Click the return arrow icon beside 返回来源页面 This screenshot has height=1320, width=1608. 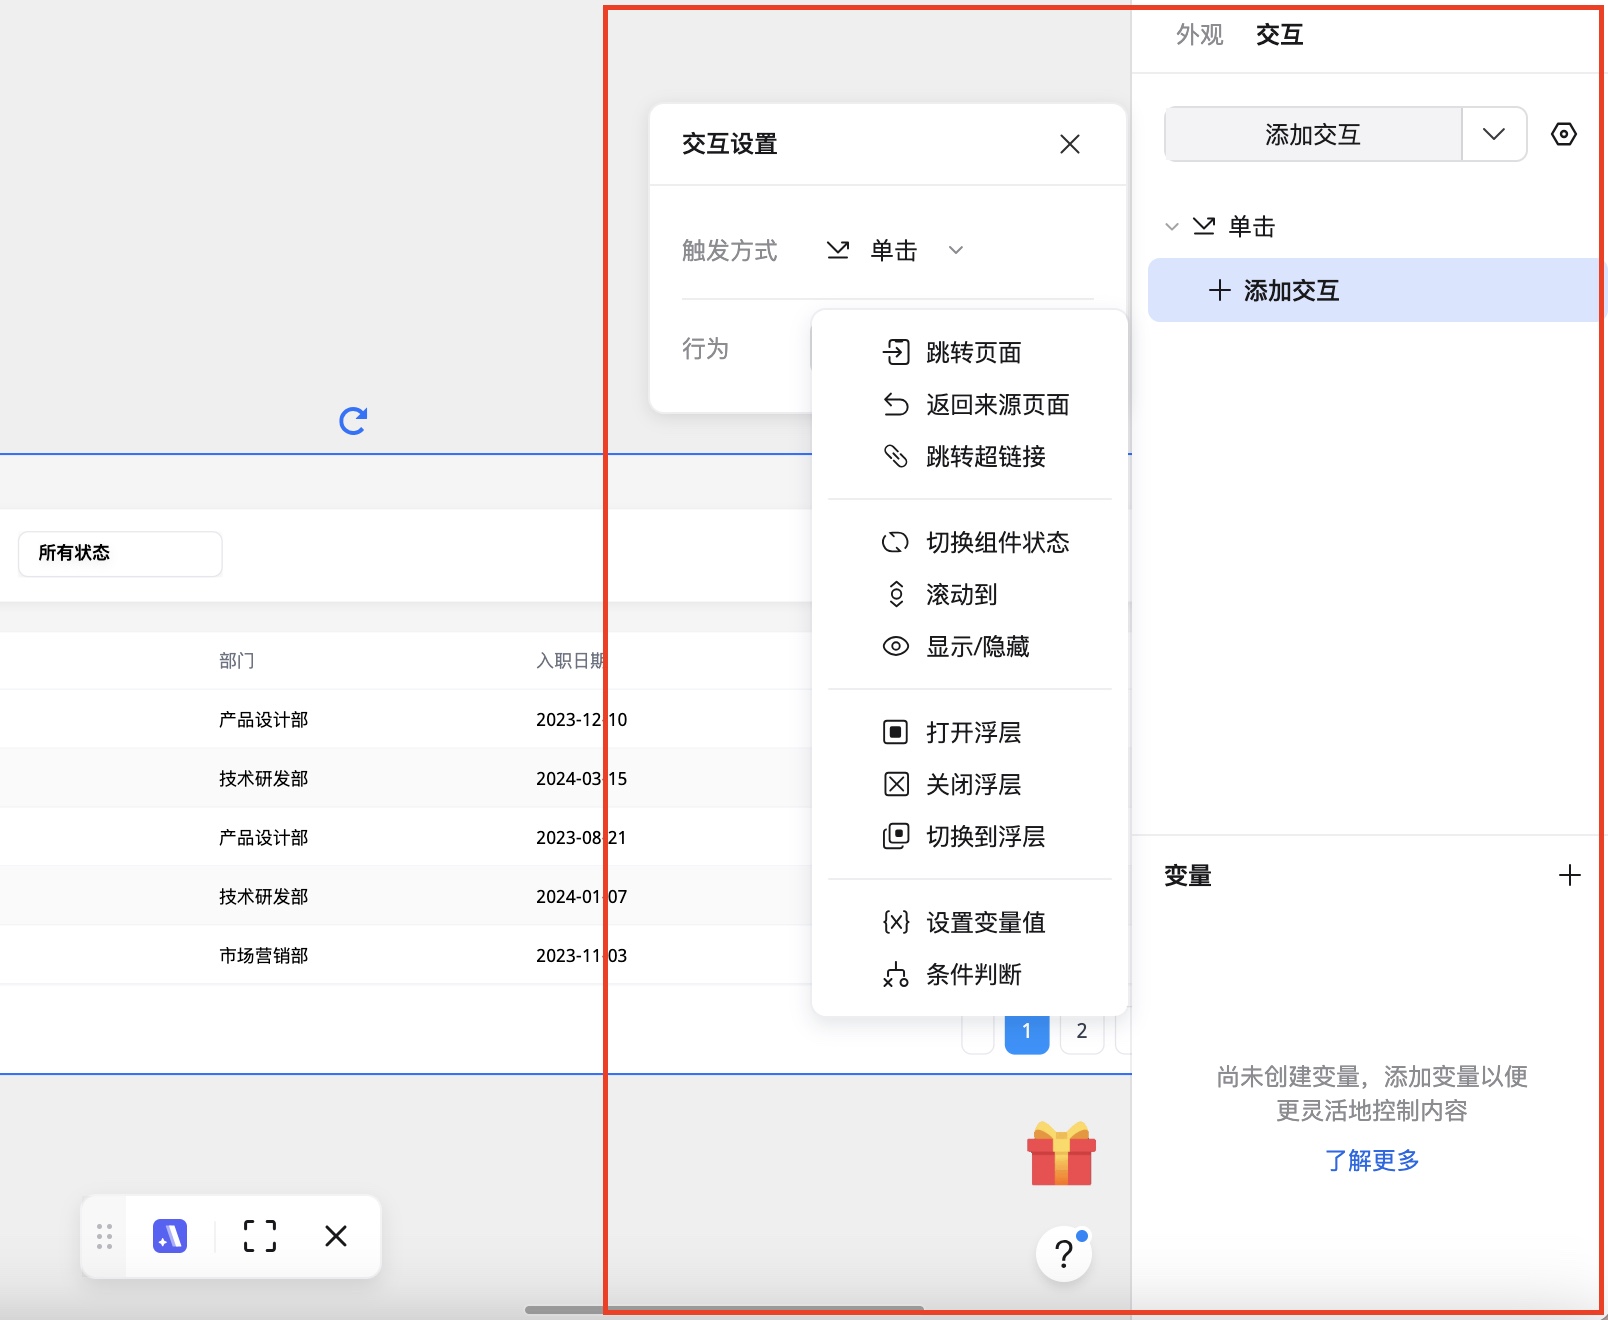coord(896,404)
